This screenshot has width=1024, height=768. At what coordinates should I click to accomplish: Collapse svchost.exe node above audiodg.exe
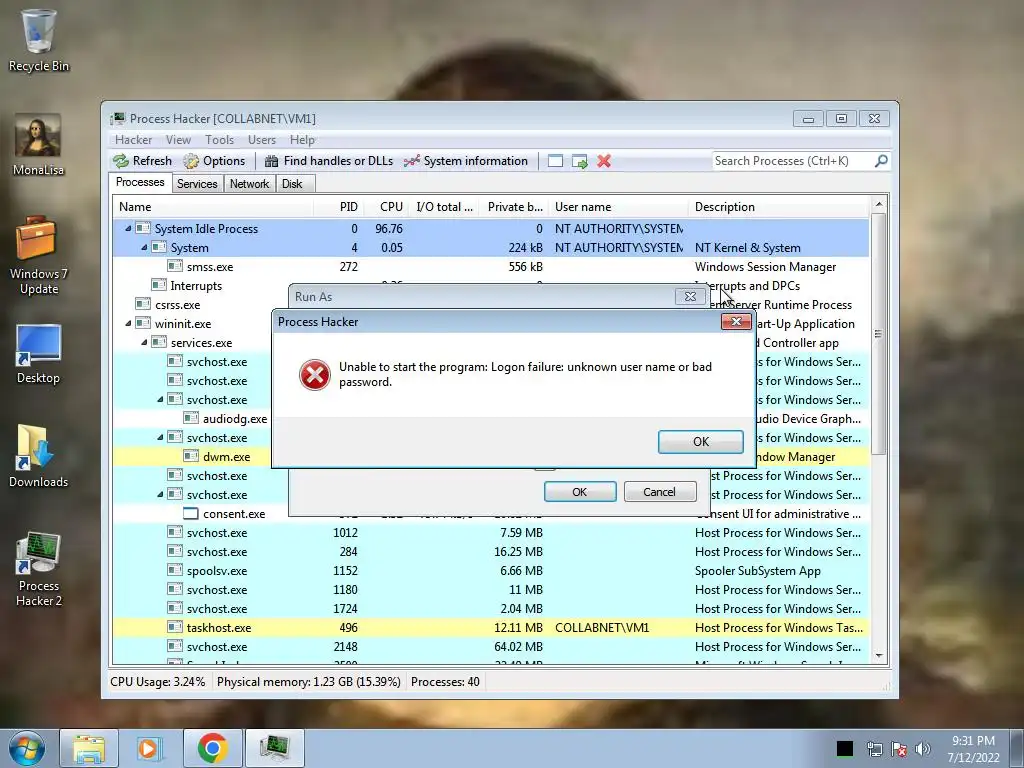(160, 399)
